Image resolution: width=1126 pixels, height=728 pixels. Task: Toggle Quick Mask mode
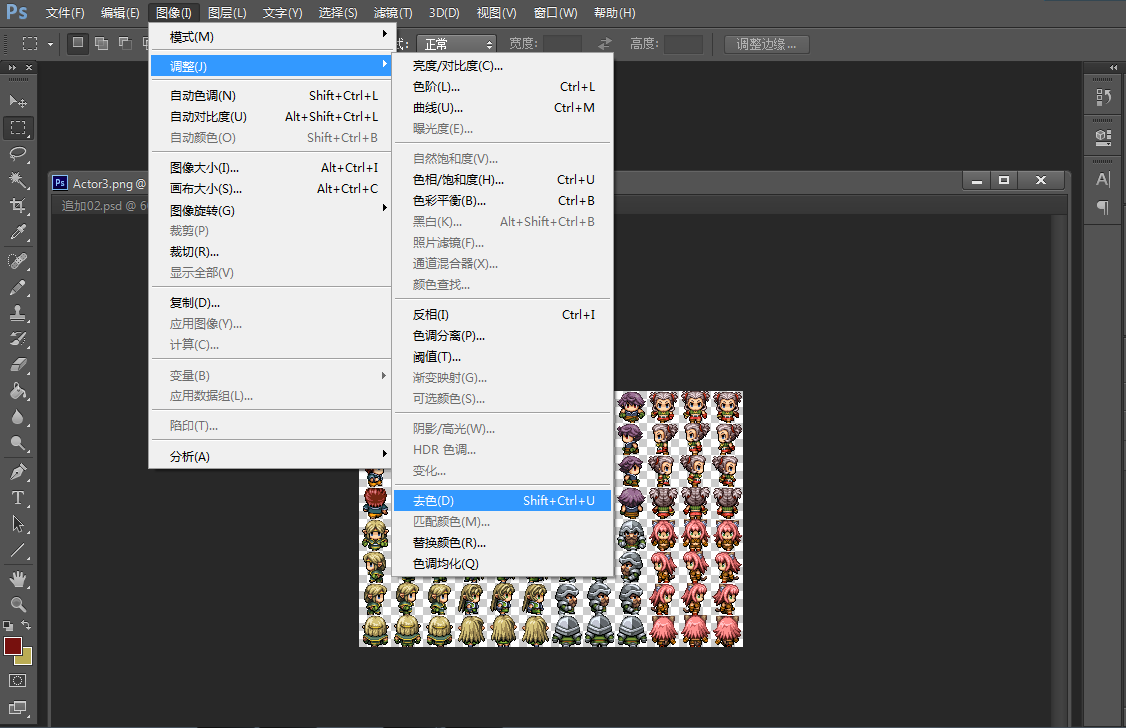click(x=18, y=681)
